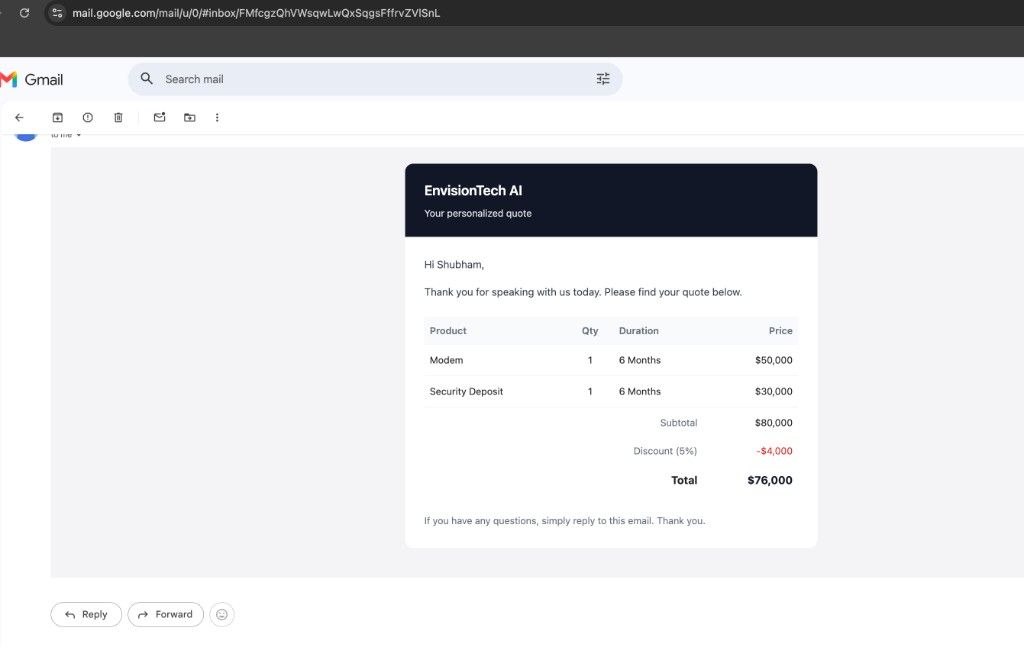
Task: Click the 'Security Deposit' product cell
Action: (466, 392)
